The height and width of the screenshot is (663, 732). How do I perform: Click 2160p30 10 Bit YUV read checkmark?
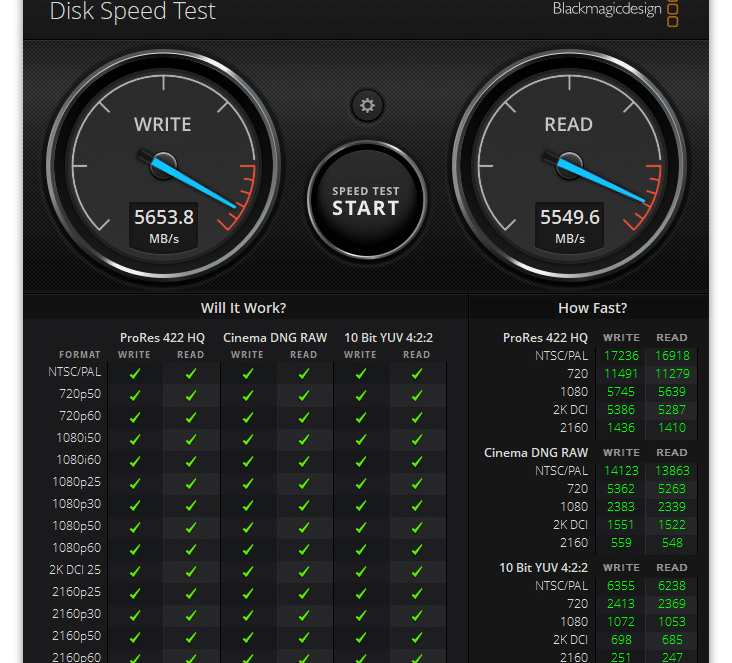[417, 615]
